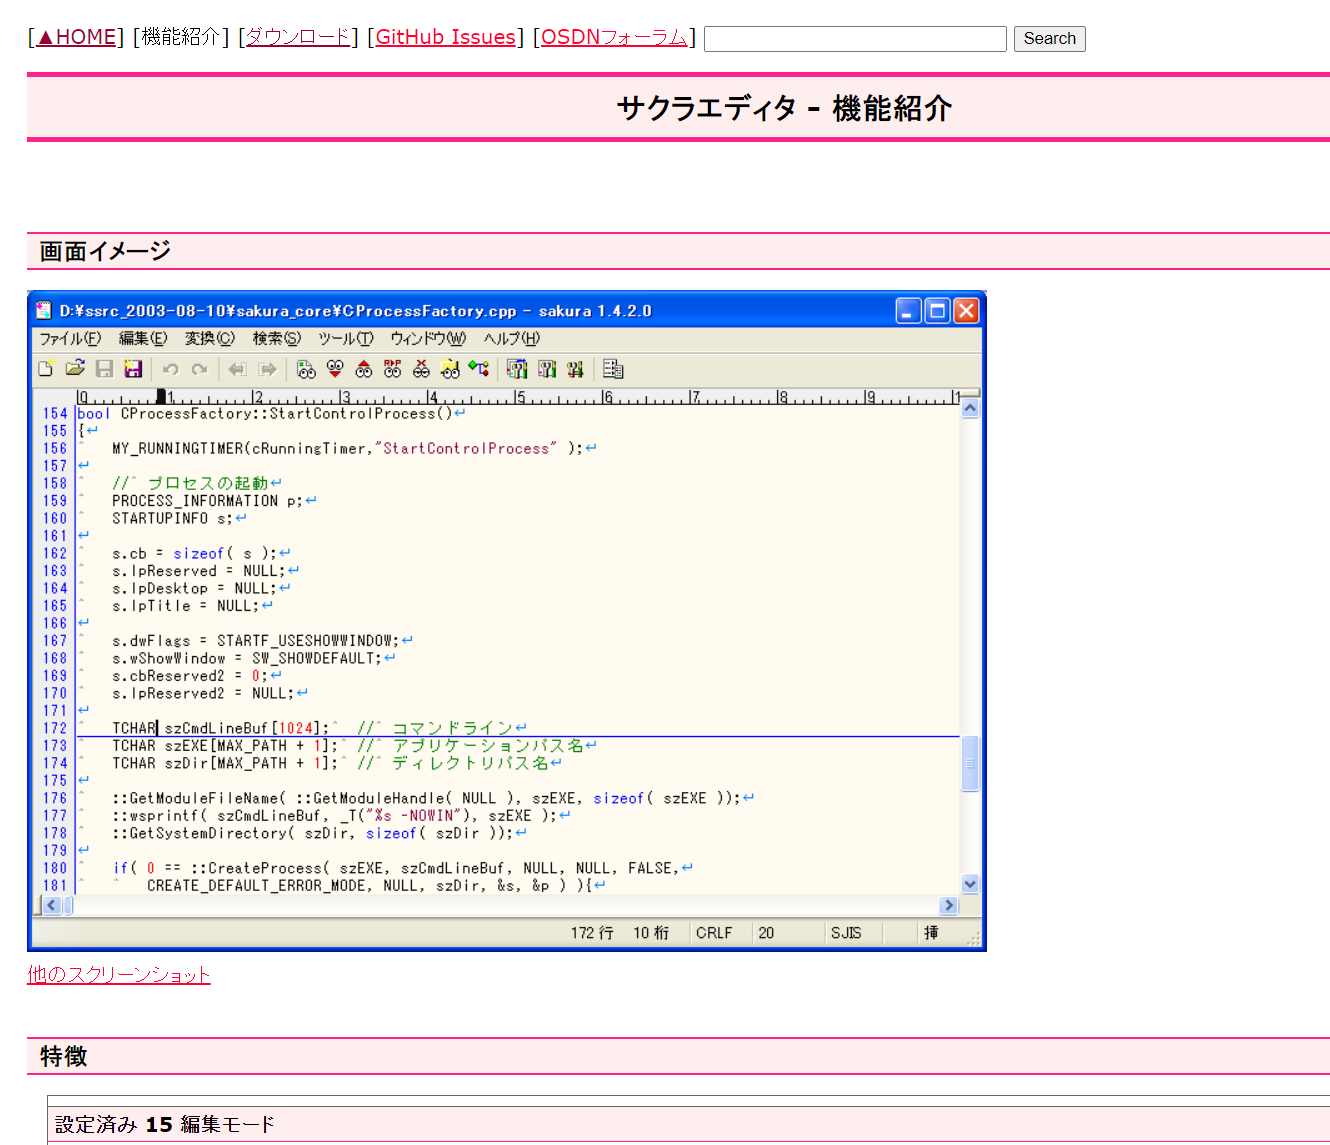Screen dimensions: 1330x1145
Task: Open the ツール(T) menu
Action: [346, 338]
